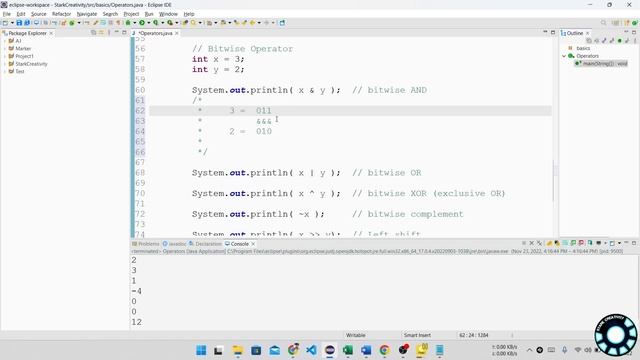Expand the AI project in Package Explorer

click(4, 41)
